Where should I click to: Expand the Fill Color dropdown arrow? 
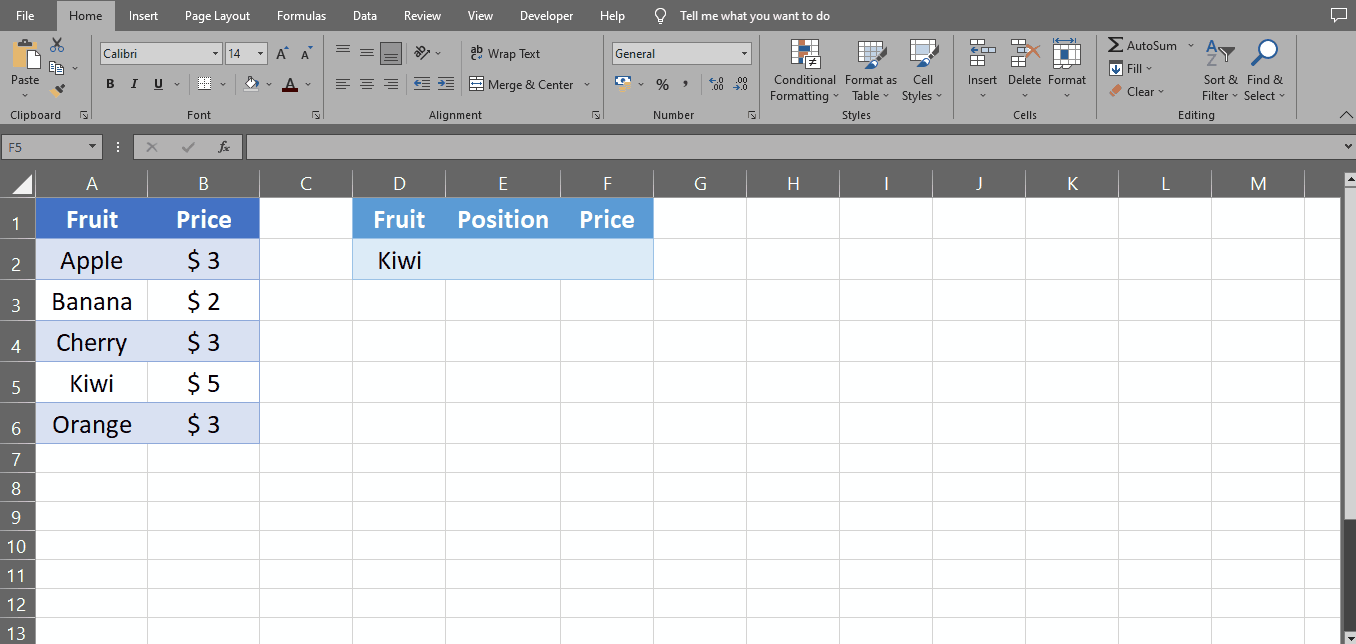pyautogui.click(x=268, y=84)
